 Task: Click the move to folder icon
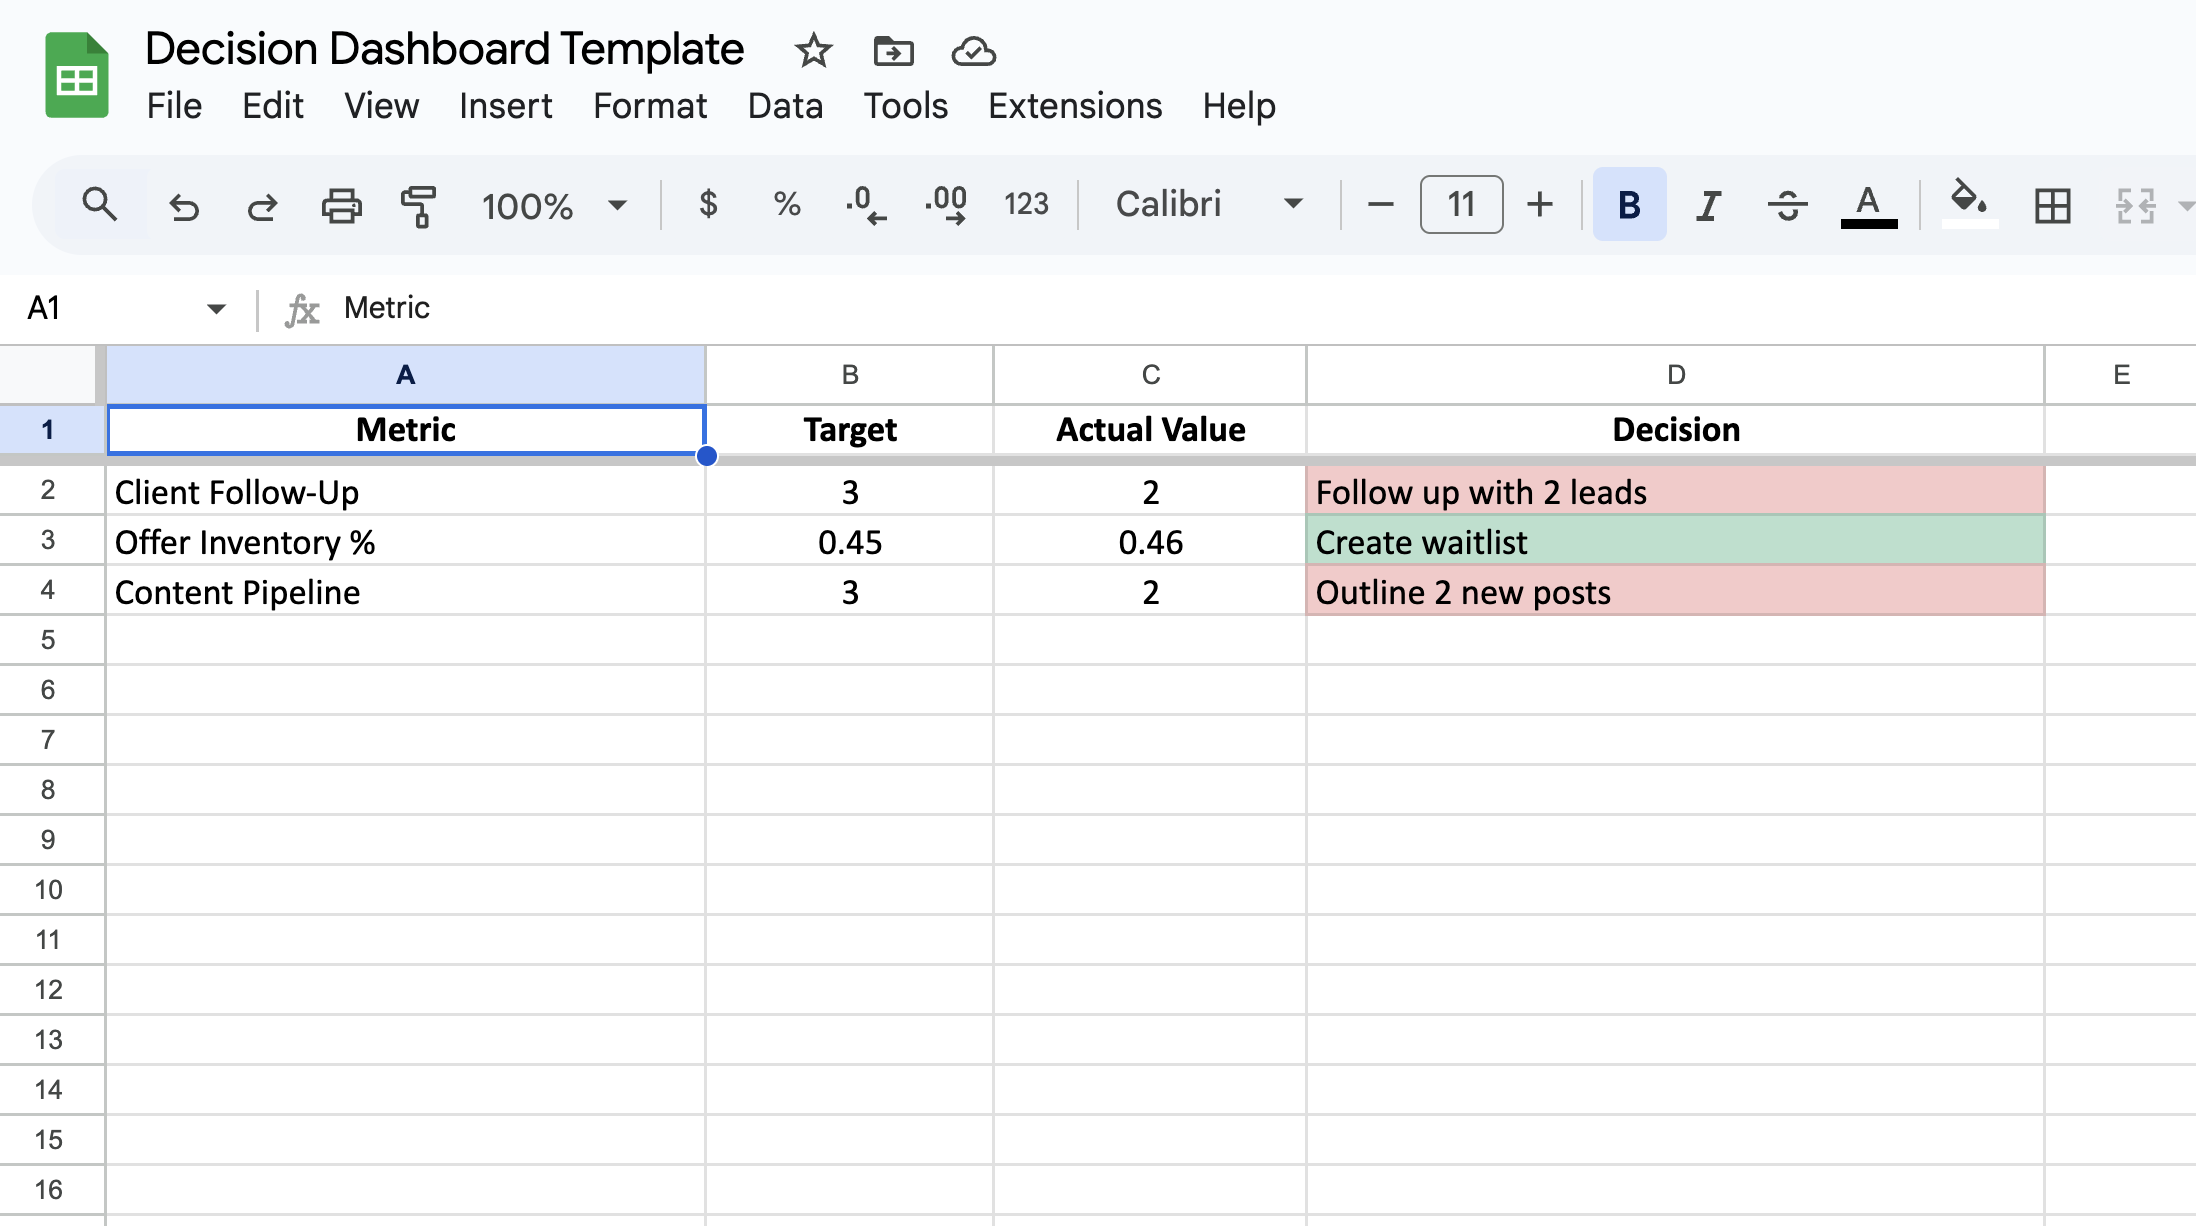893,51
